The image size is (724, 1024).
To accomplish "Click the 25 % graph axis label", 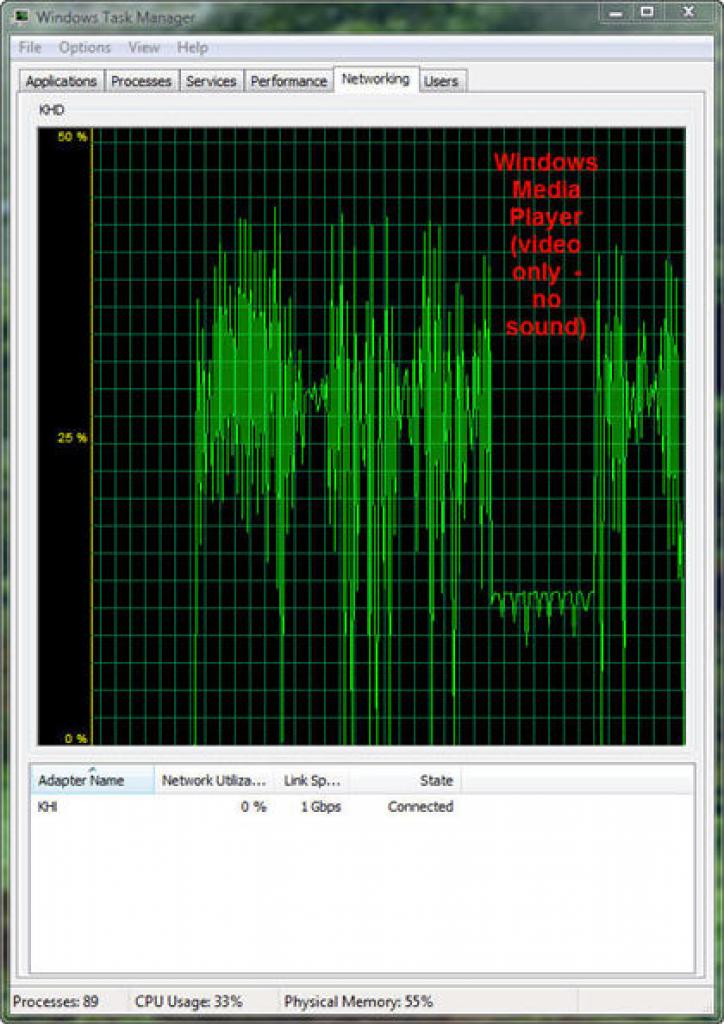I will tap(72, 438).
